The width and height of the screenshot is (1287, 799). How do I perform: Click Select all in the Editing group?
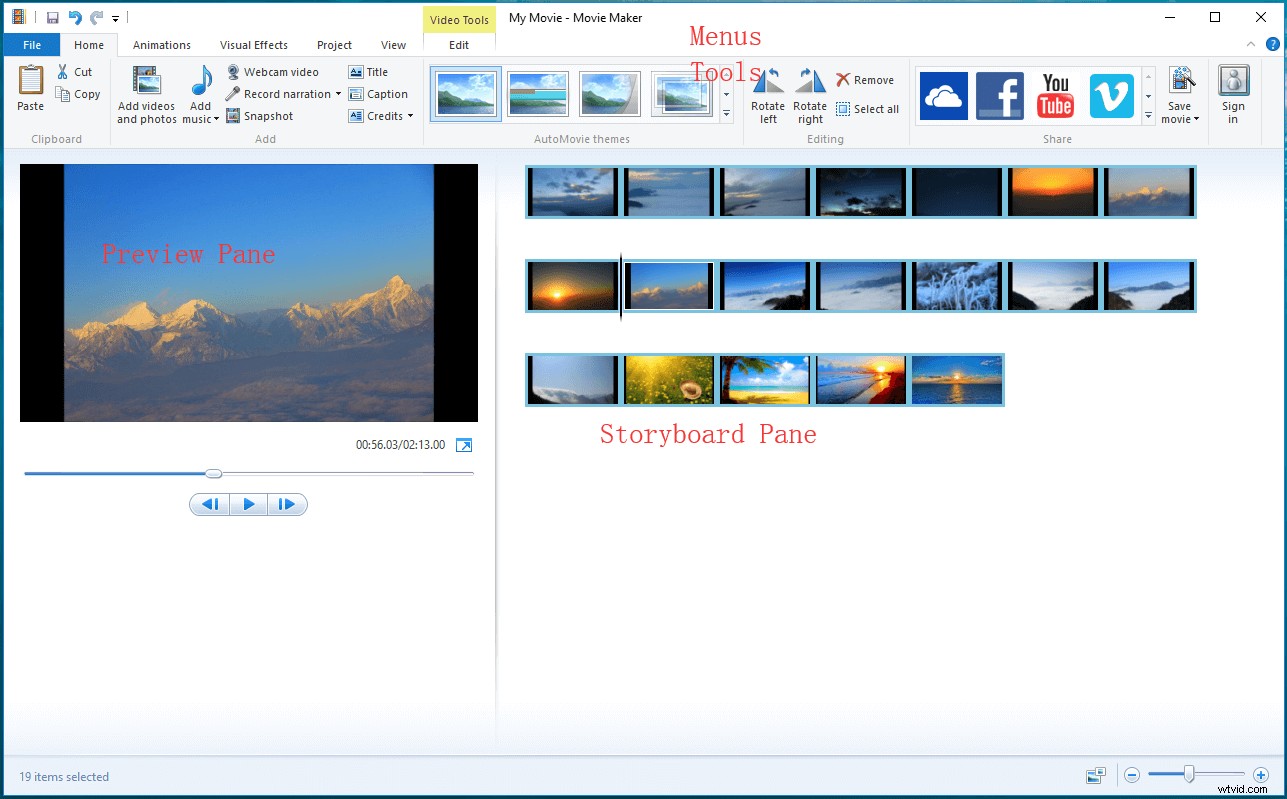pos(866,109)
